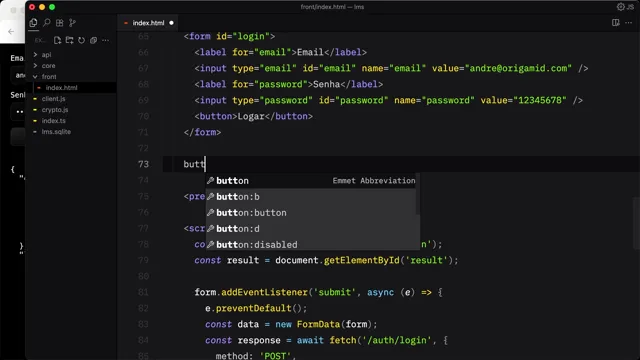The image size is (640, 360).
Task: Place cursor in form id="login" line
Action: click(x=229, y=36)
